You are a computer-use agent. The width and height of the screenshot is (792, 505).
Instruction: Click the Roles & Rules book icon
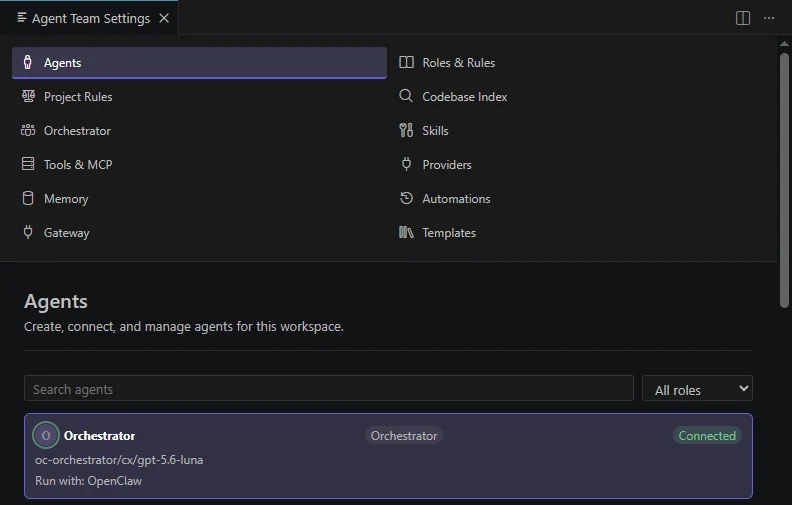406,62
